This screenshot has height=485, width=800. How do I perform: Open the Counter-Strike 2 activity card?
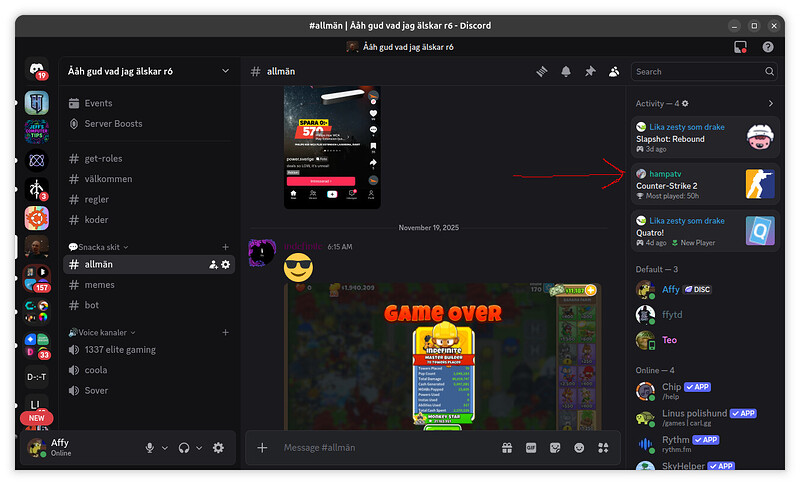[705, 184]
